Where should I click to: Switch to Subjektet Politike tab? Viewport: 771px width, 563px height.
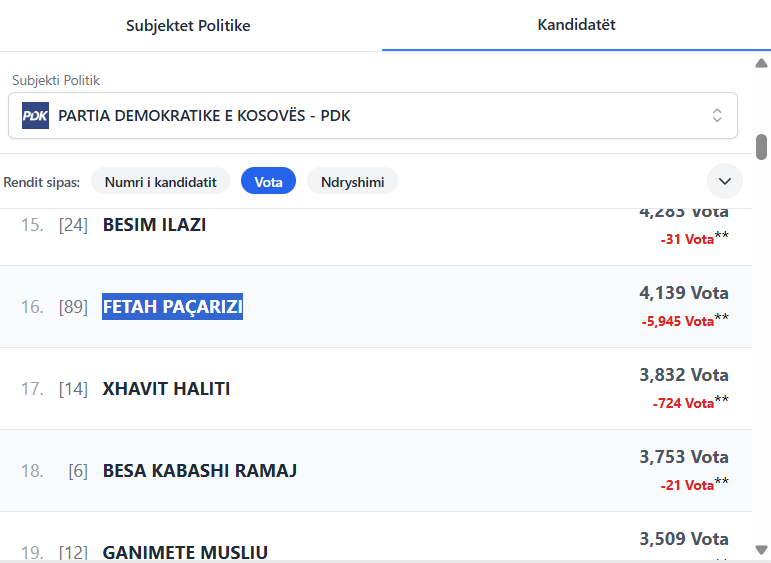188,26
